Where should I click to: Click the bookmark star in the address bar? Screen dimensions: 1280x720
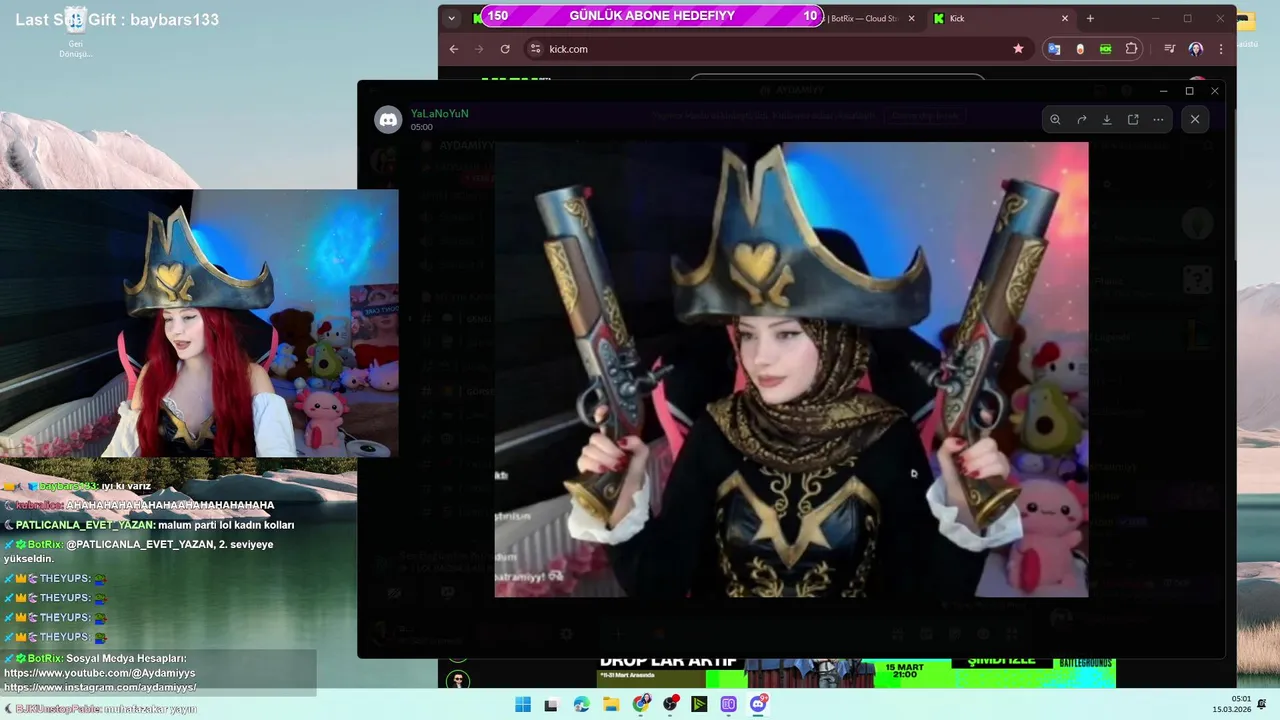coord(1018,49)
